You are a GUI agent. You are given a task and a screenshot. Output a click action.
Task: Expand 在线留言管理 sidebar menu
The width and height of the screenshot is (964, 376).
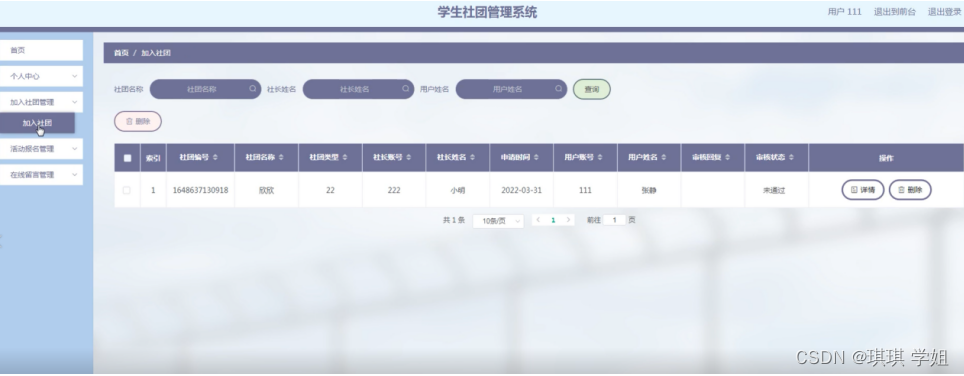pos(41,174)
